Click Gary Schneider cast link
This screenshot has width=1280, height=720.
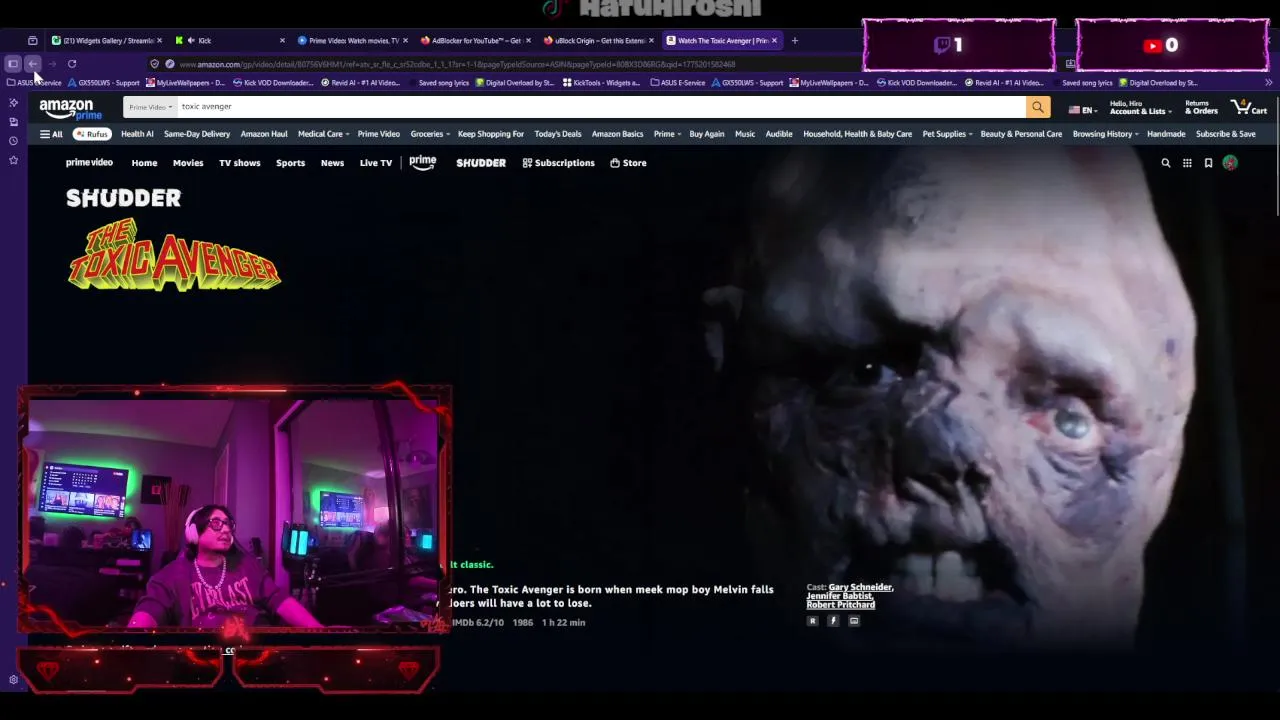861,588
